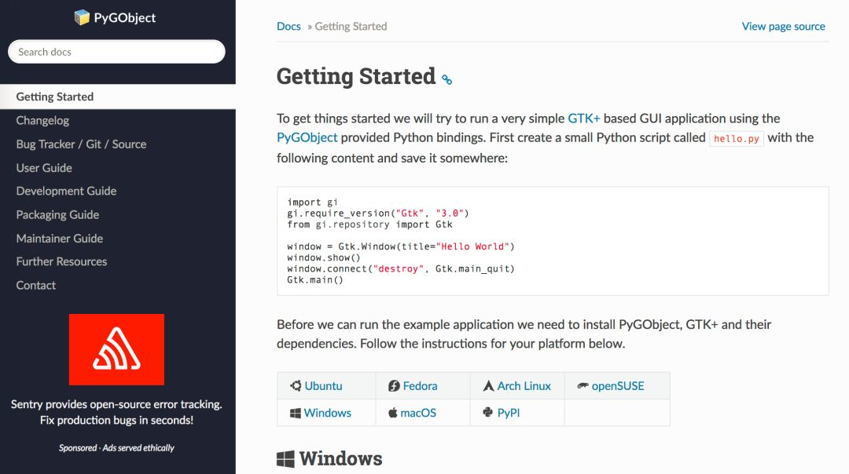Viewport: 849px width, 474px height.
Task: Click the PyGObject cube logo icon
Action: pos(82,17)
